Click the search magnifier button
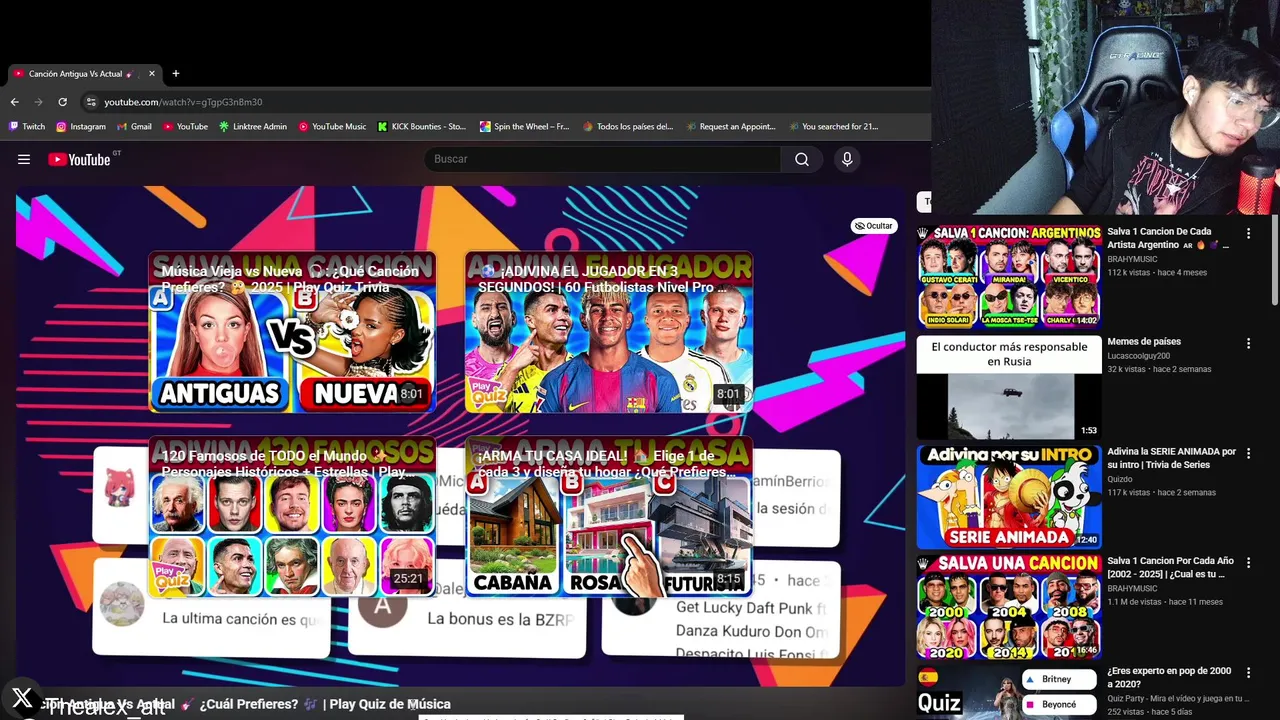 [802, 159]
